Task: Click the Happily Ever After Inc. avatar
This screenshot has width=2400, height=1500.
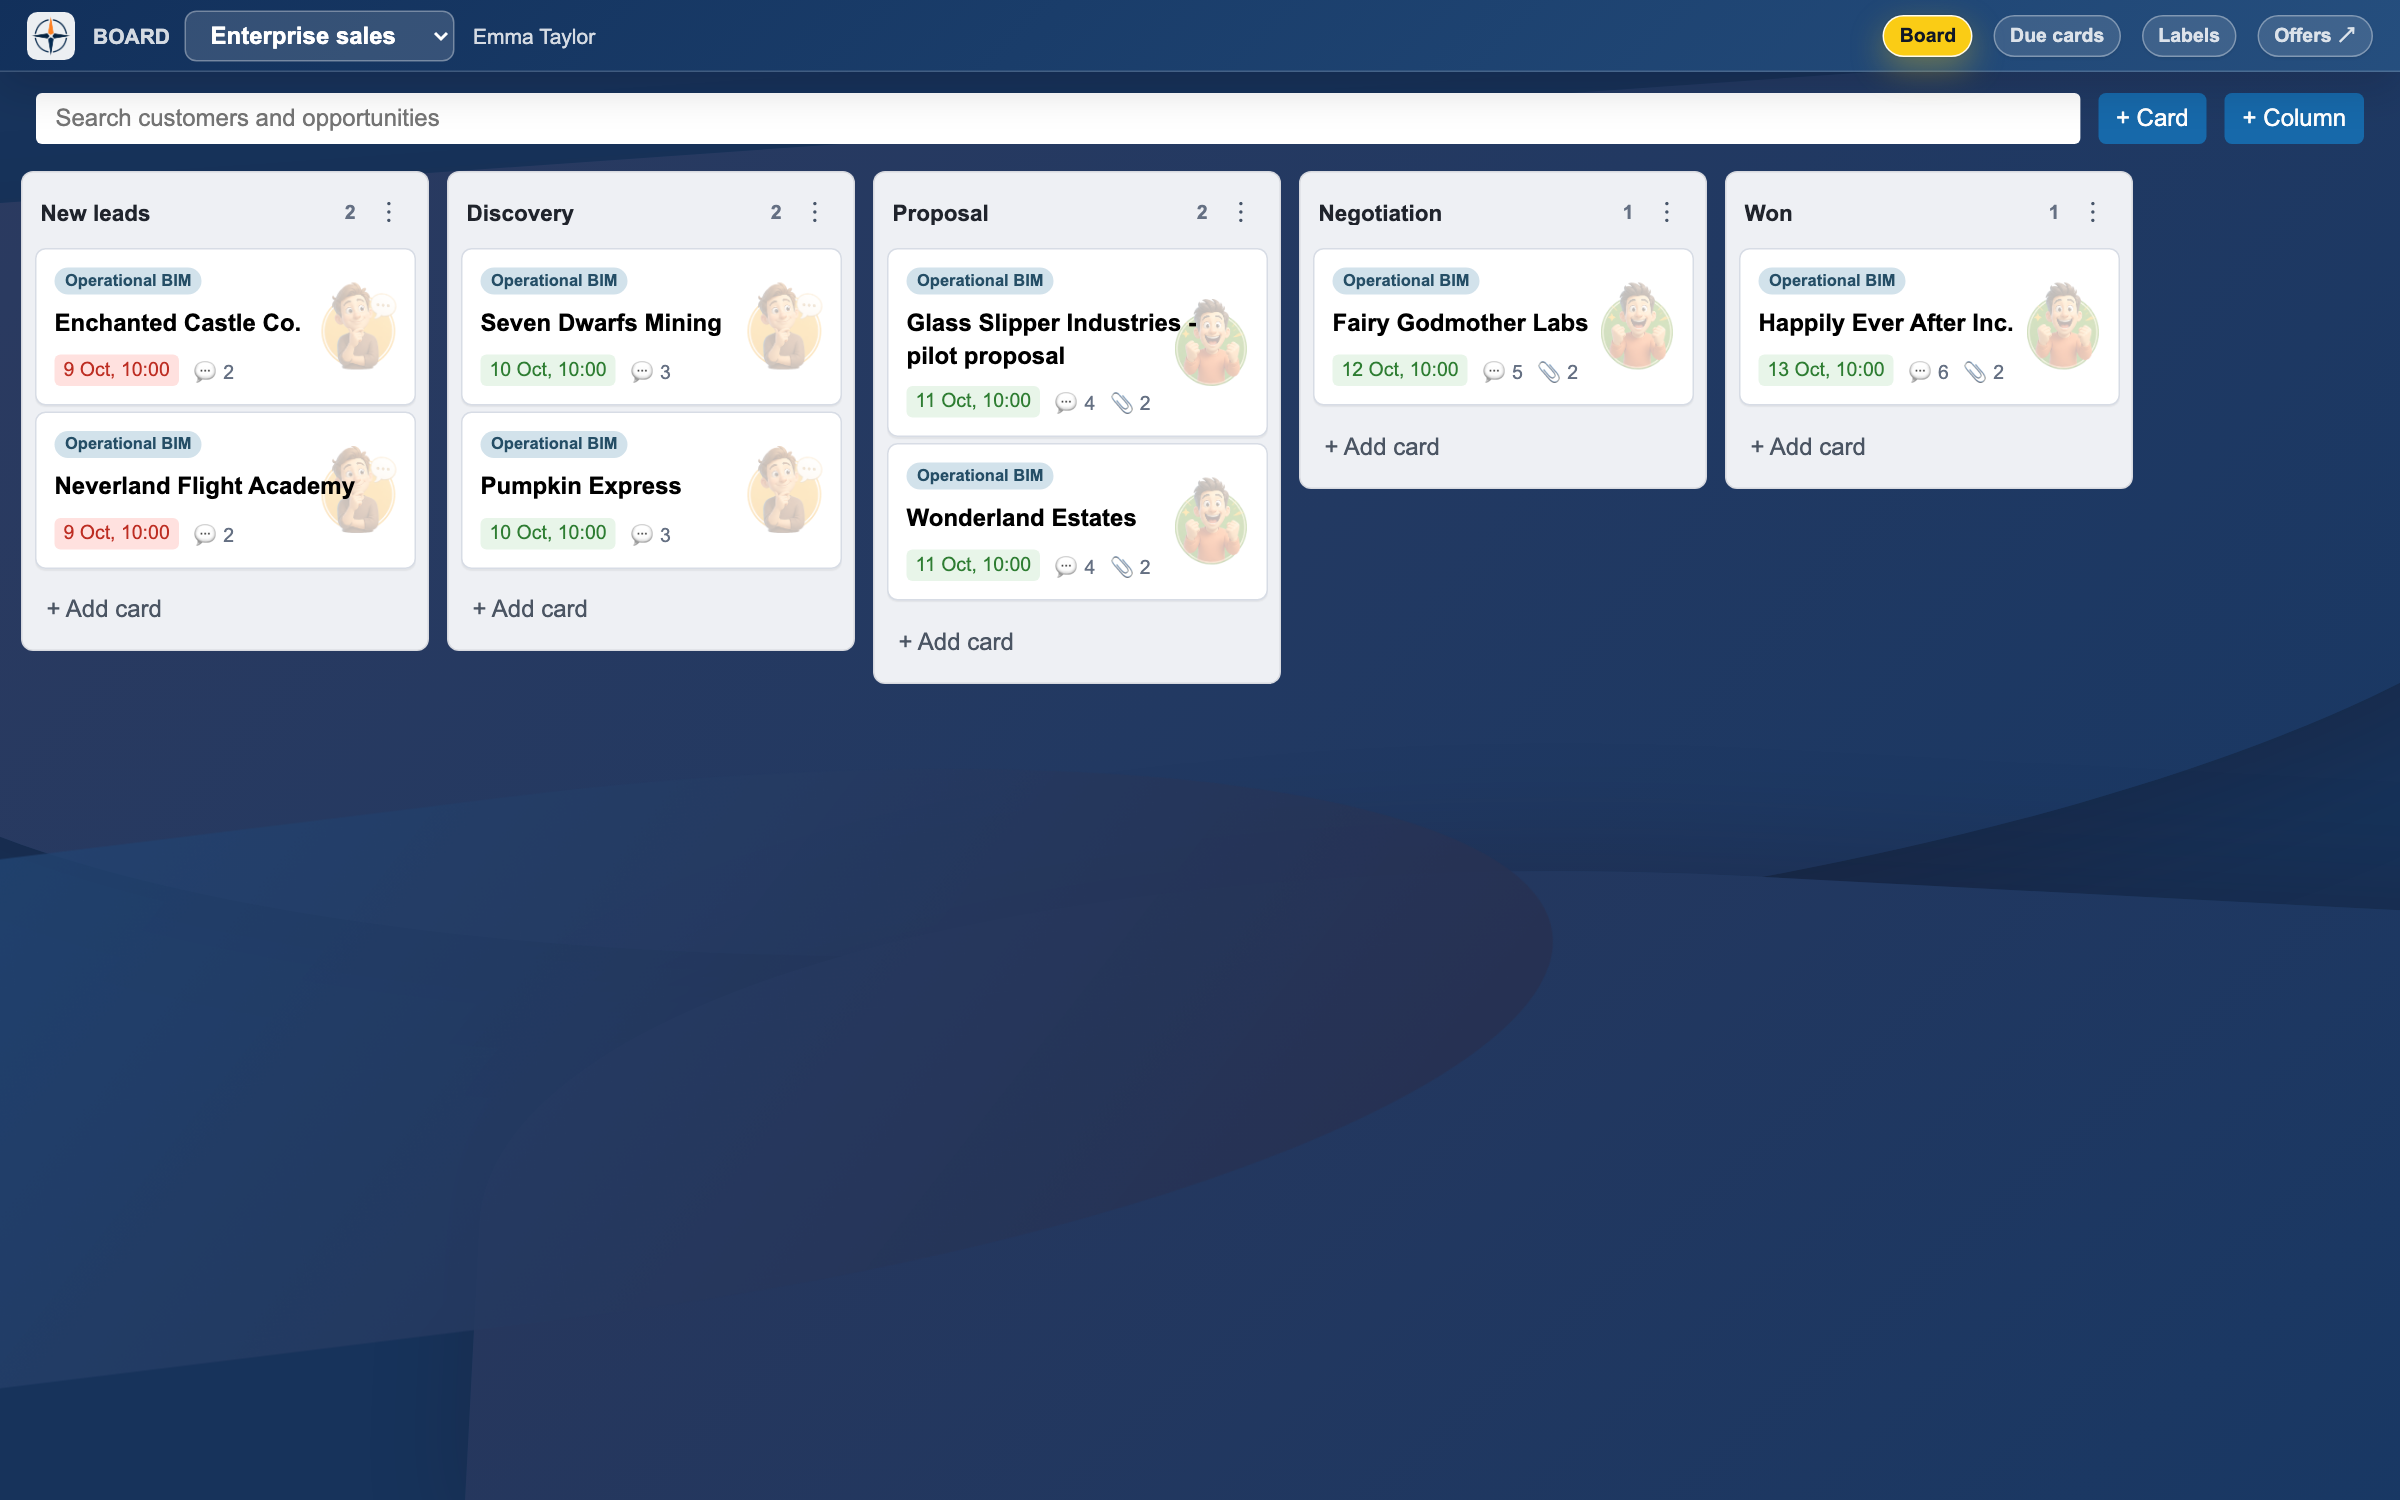Action: [2063, 326]
